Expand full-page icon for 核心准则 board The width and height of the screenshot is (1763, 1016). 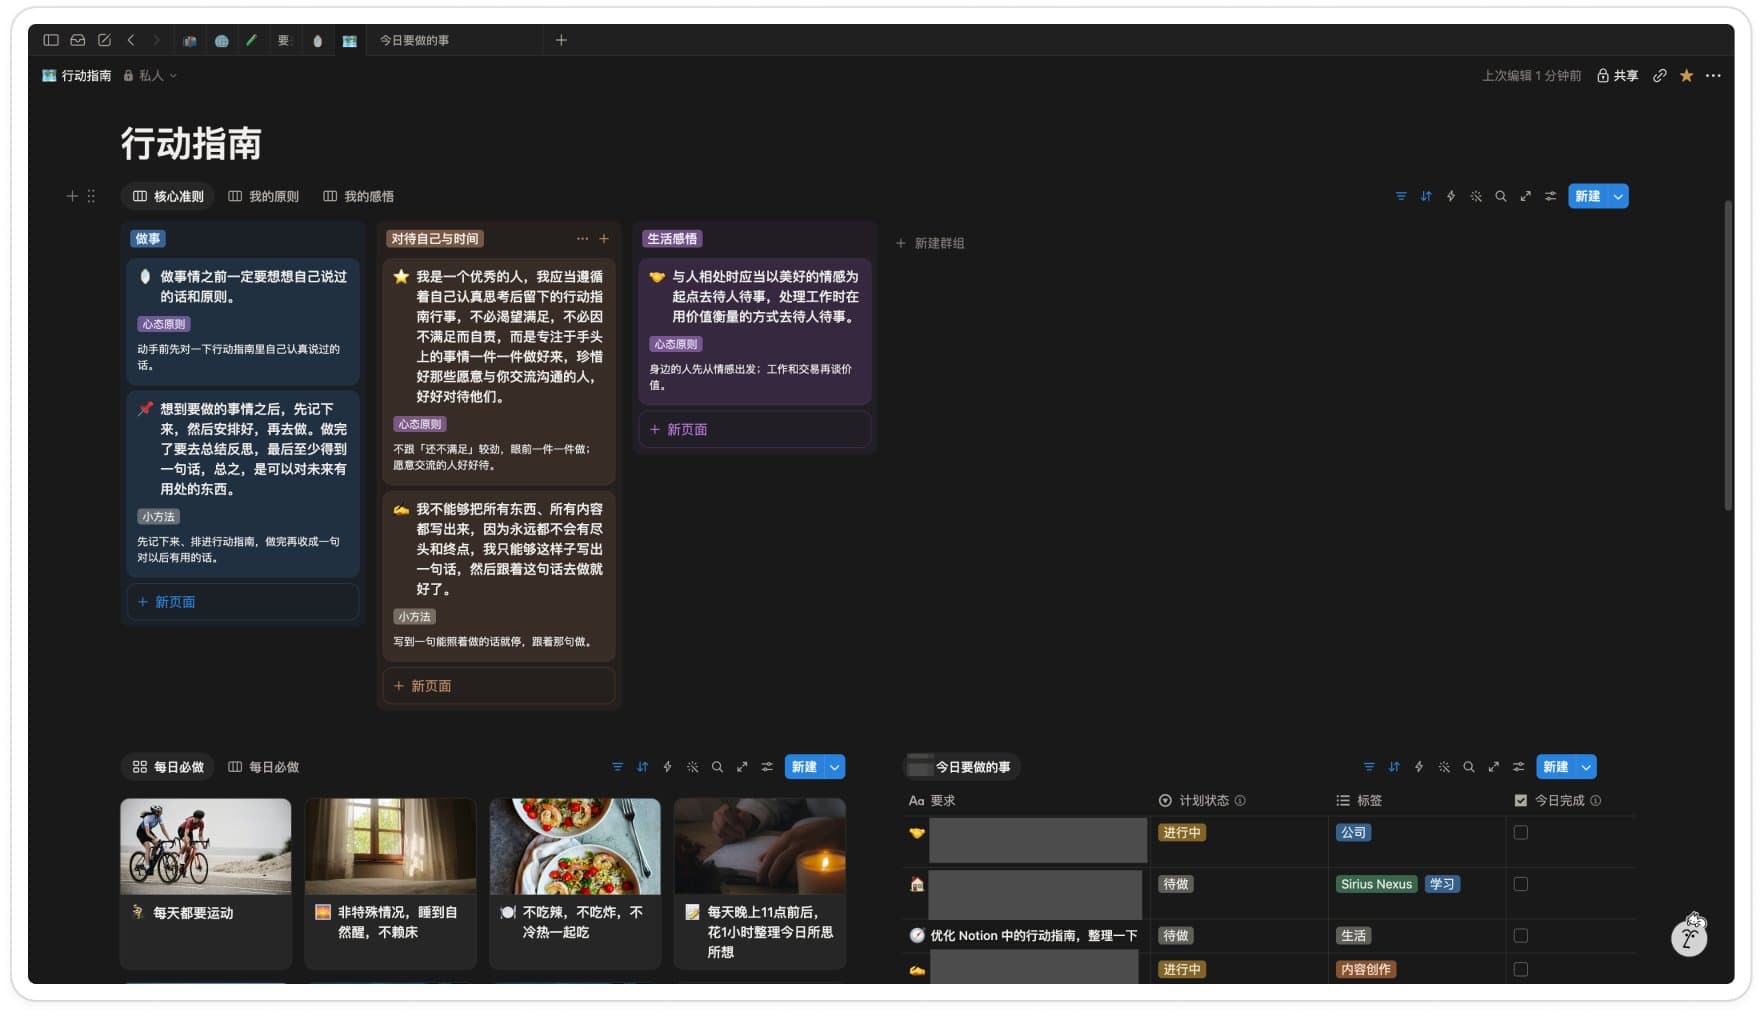pos(1525,196)
